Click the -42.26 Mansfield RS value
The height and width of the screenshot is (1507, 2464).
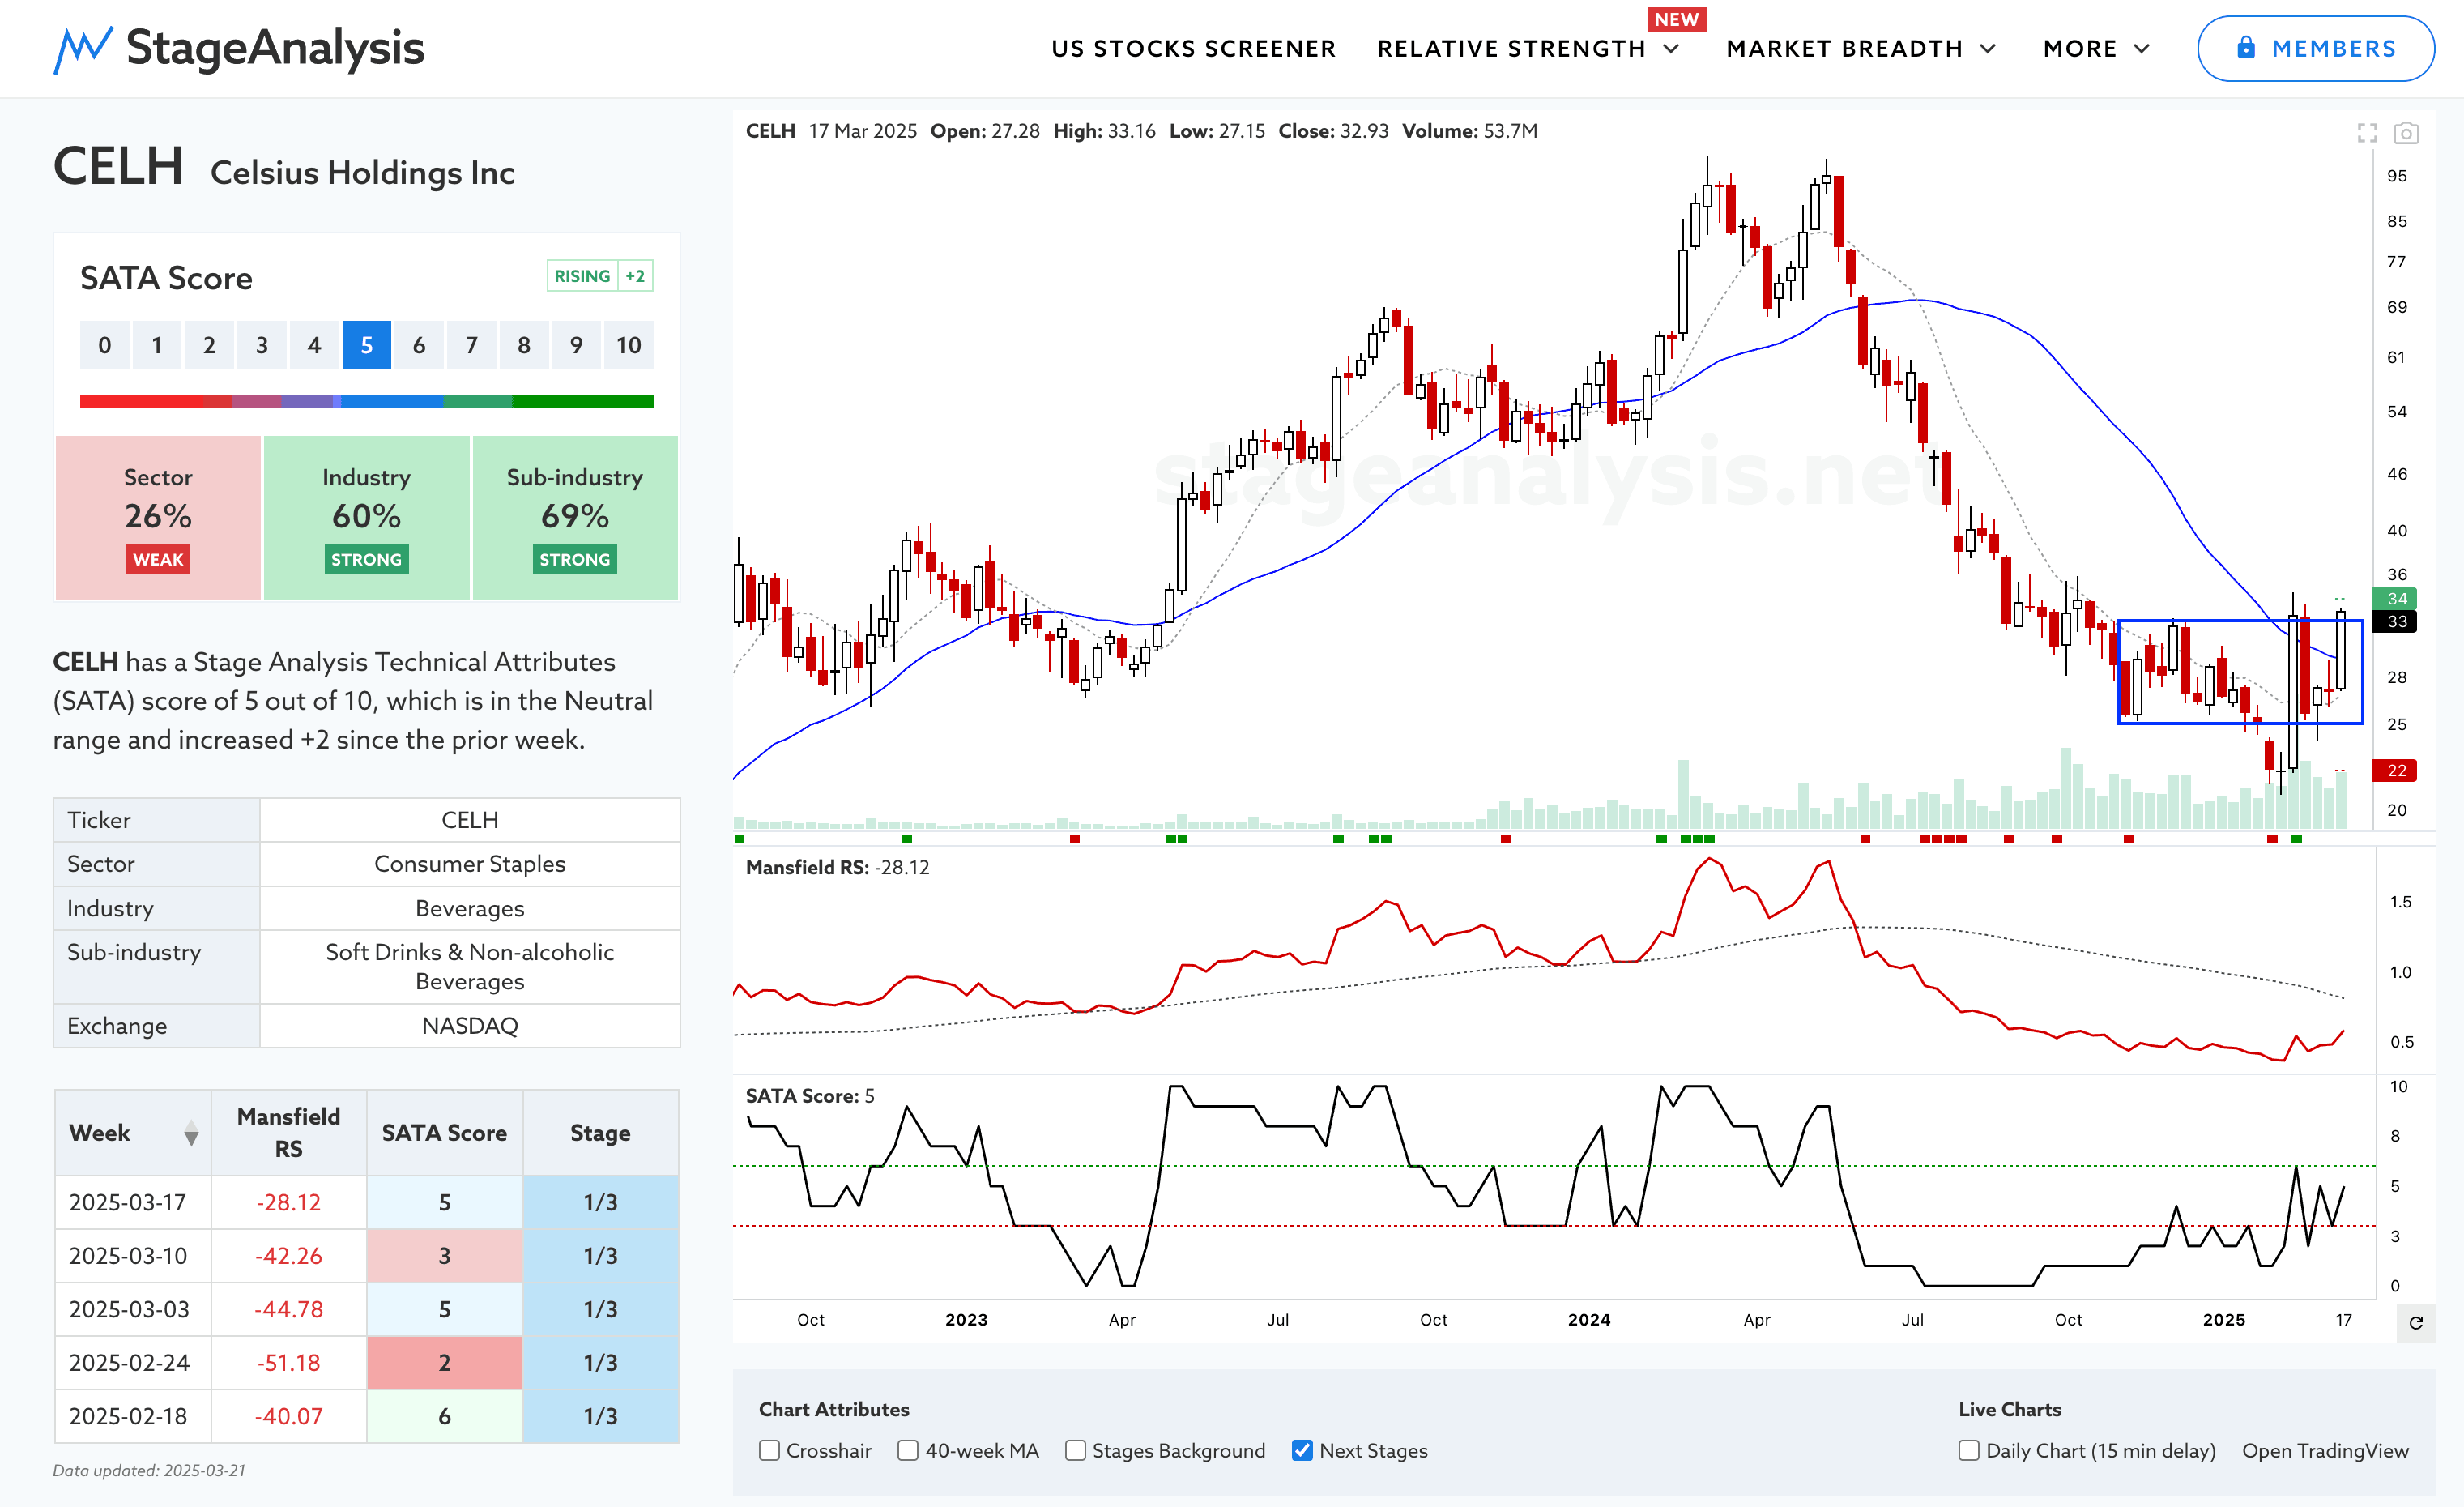point(289,1256)
